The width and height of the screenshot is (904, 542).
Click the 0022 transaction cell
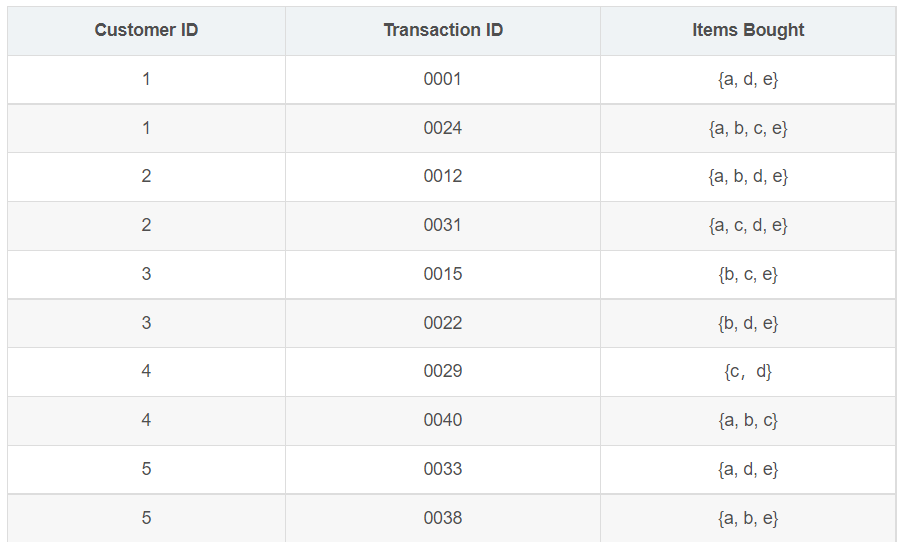point(443,323)
